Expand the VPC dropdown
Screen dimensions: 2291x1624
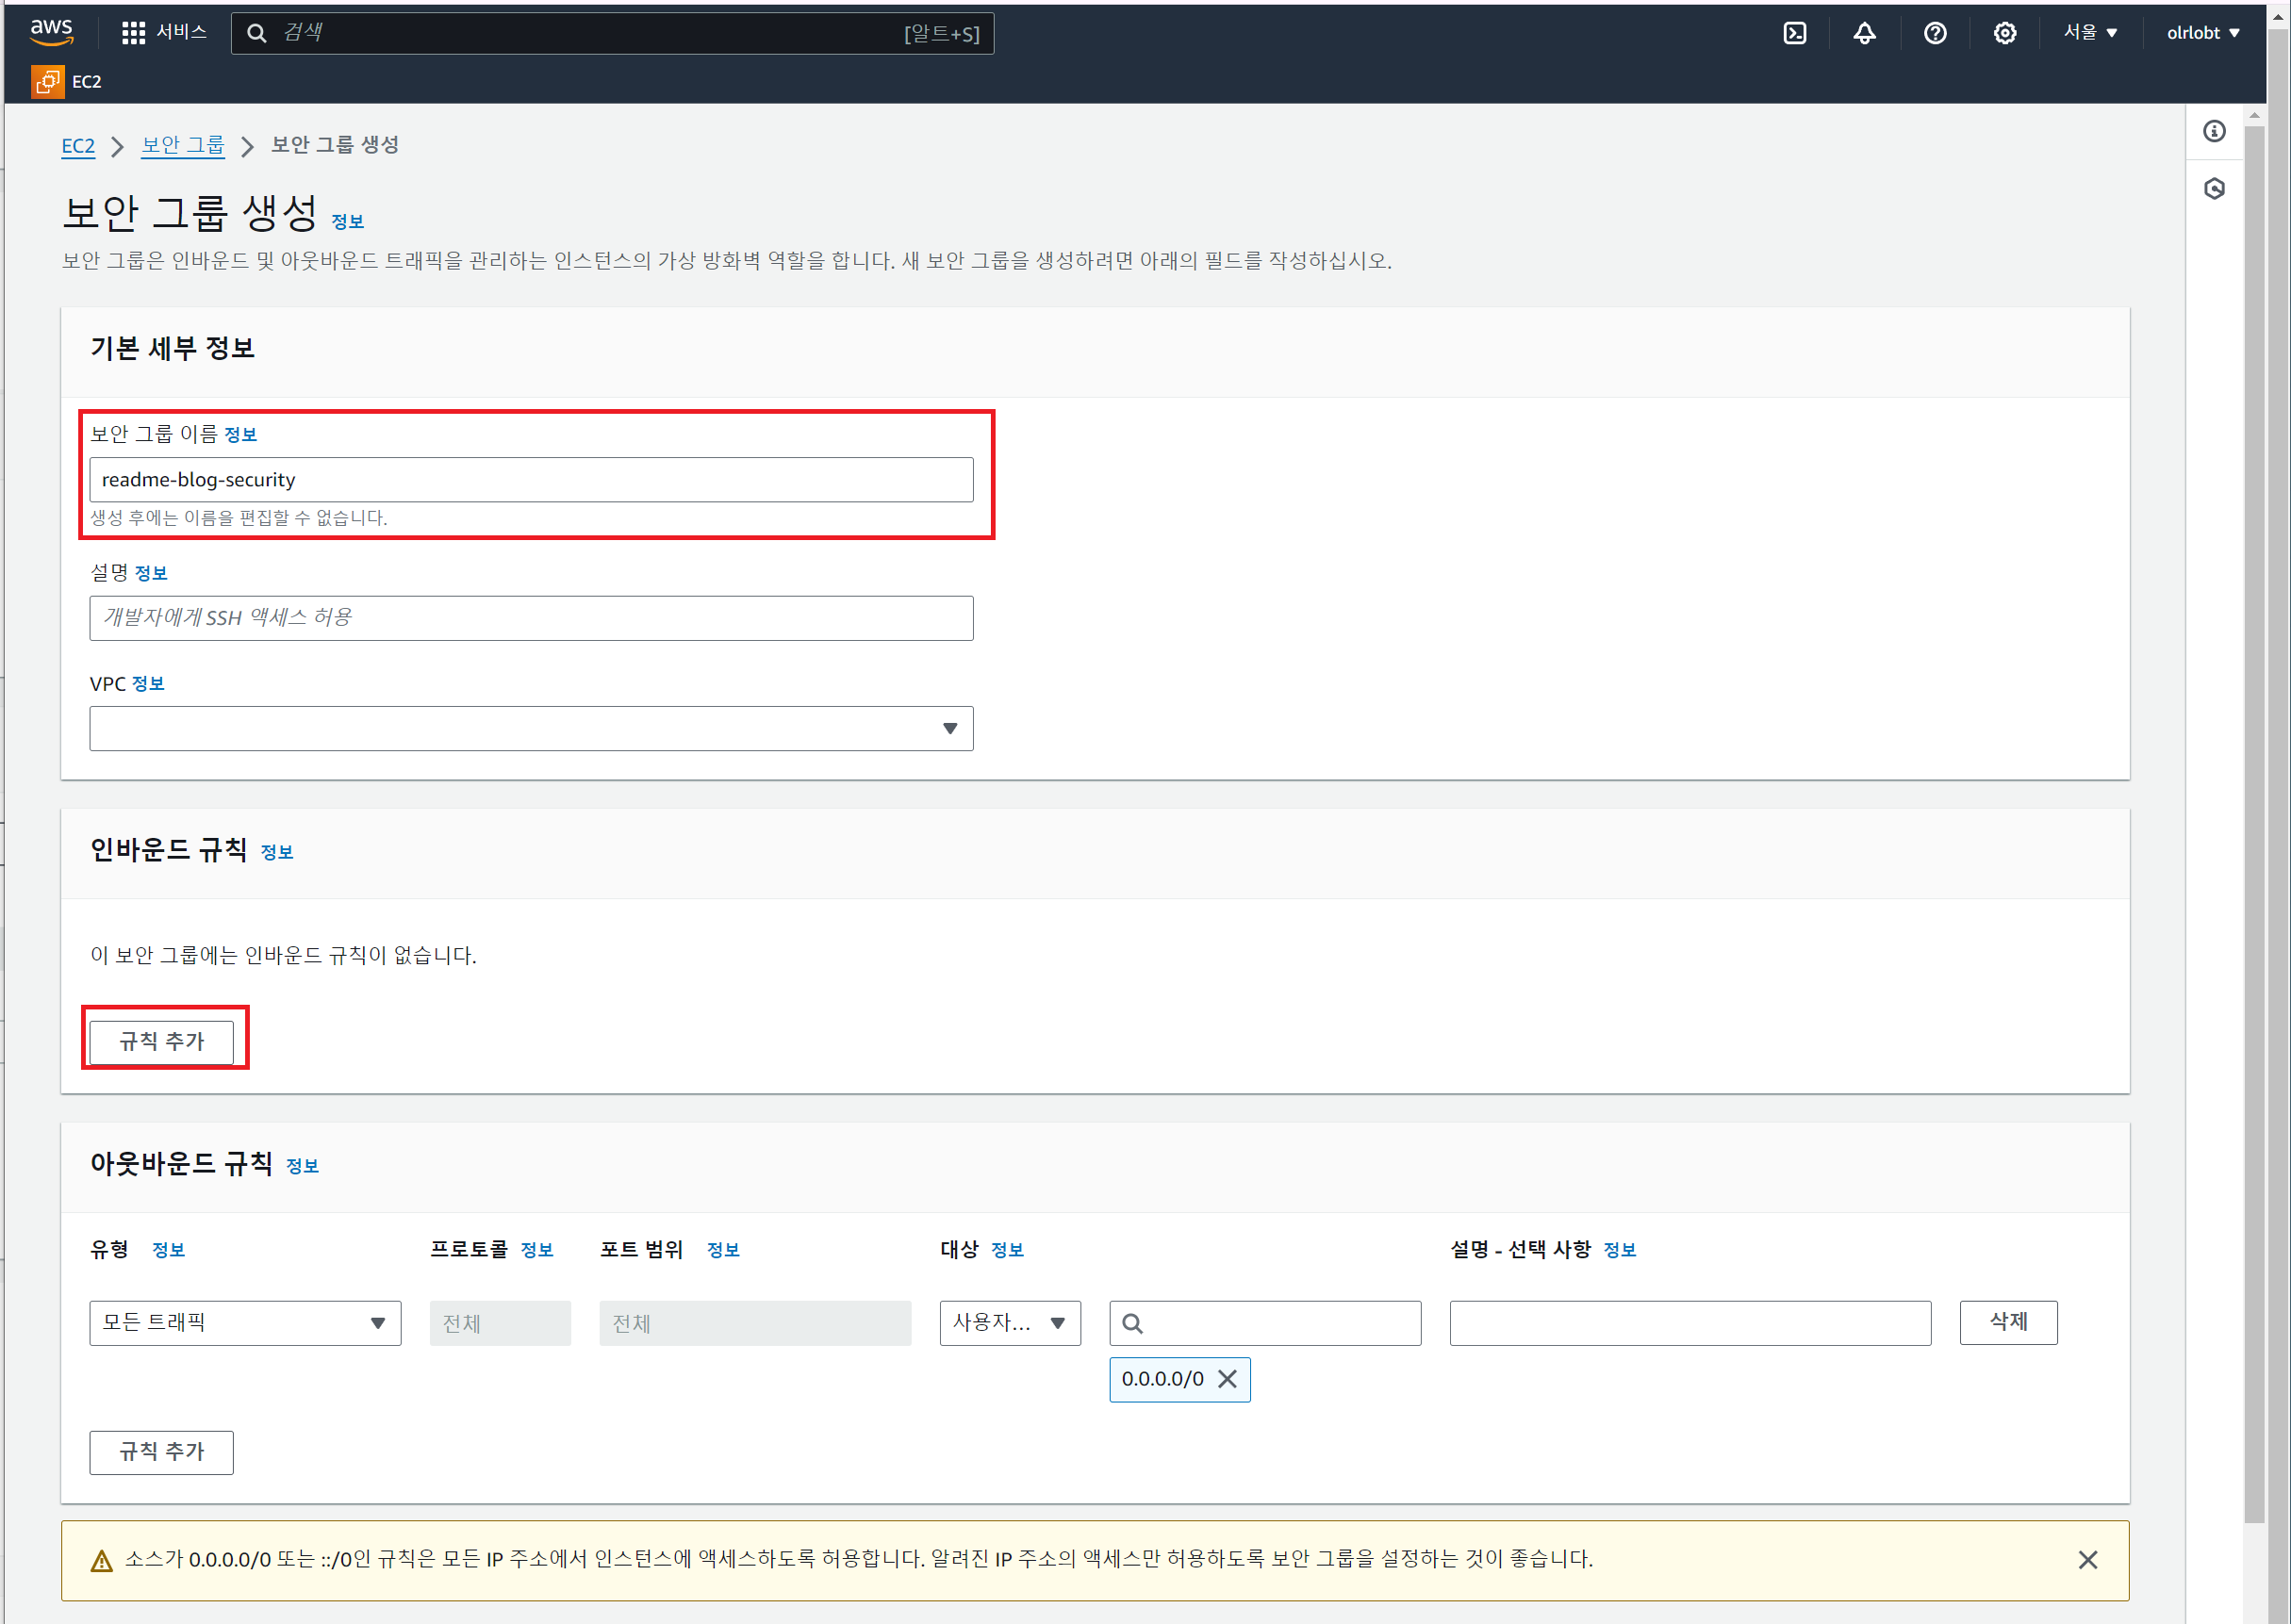[x=531, y=728]
